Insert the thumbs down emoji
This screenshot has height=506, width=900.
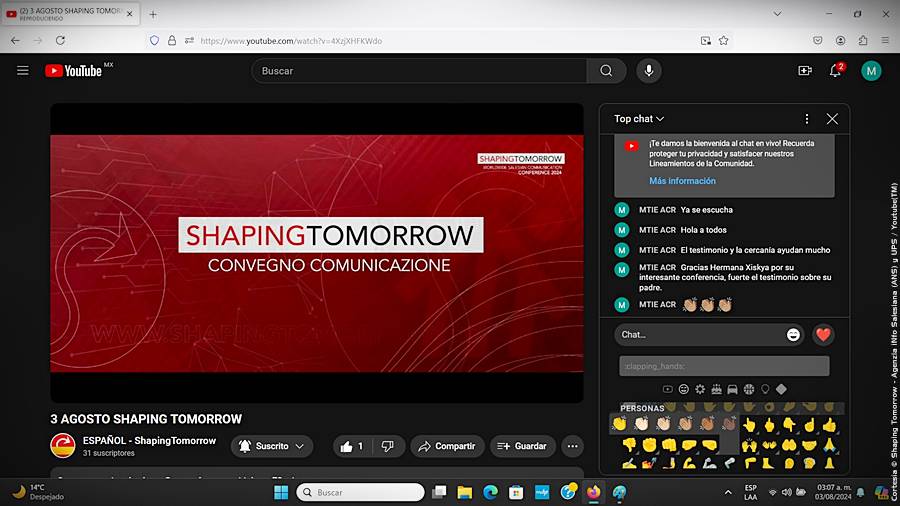[629, 444]
